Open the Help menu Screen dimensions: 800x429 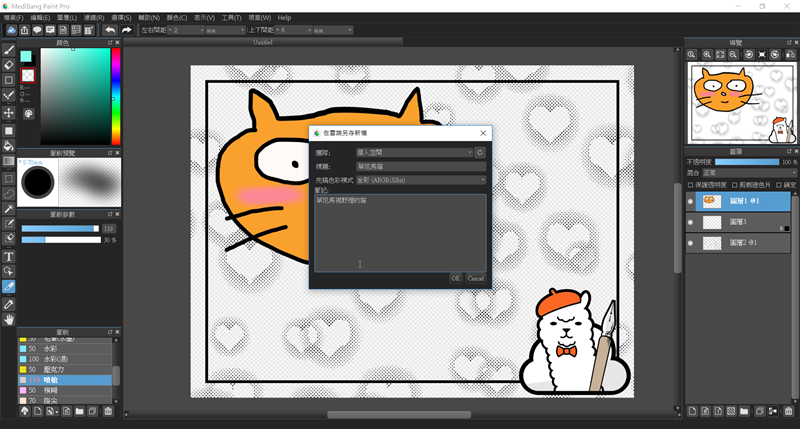click(284, 17)
